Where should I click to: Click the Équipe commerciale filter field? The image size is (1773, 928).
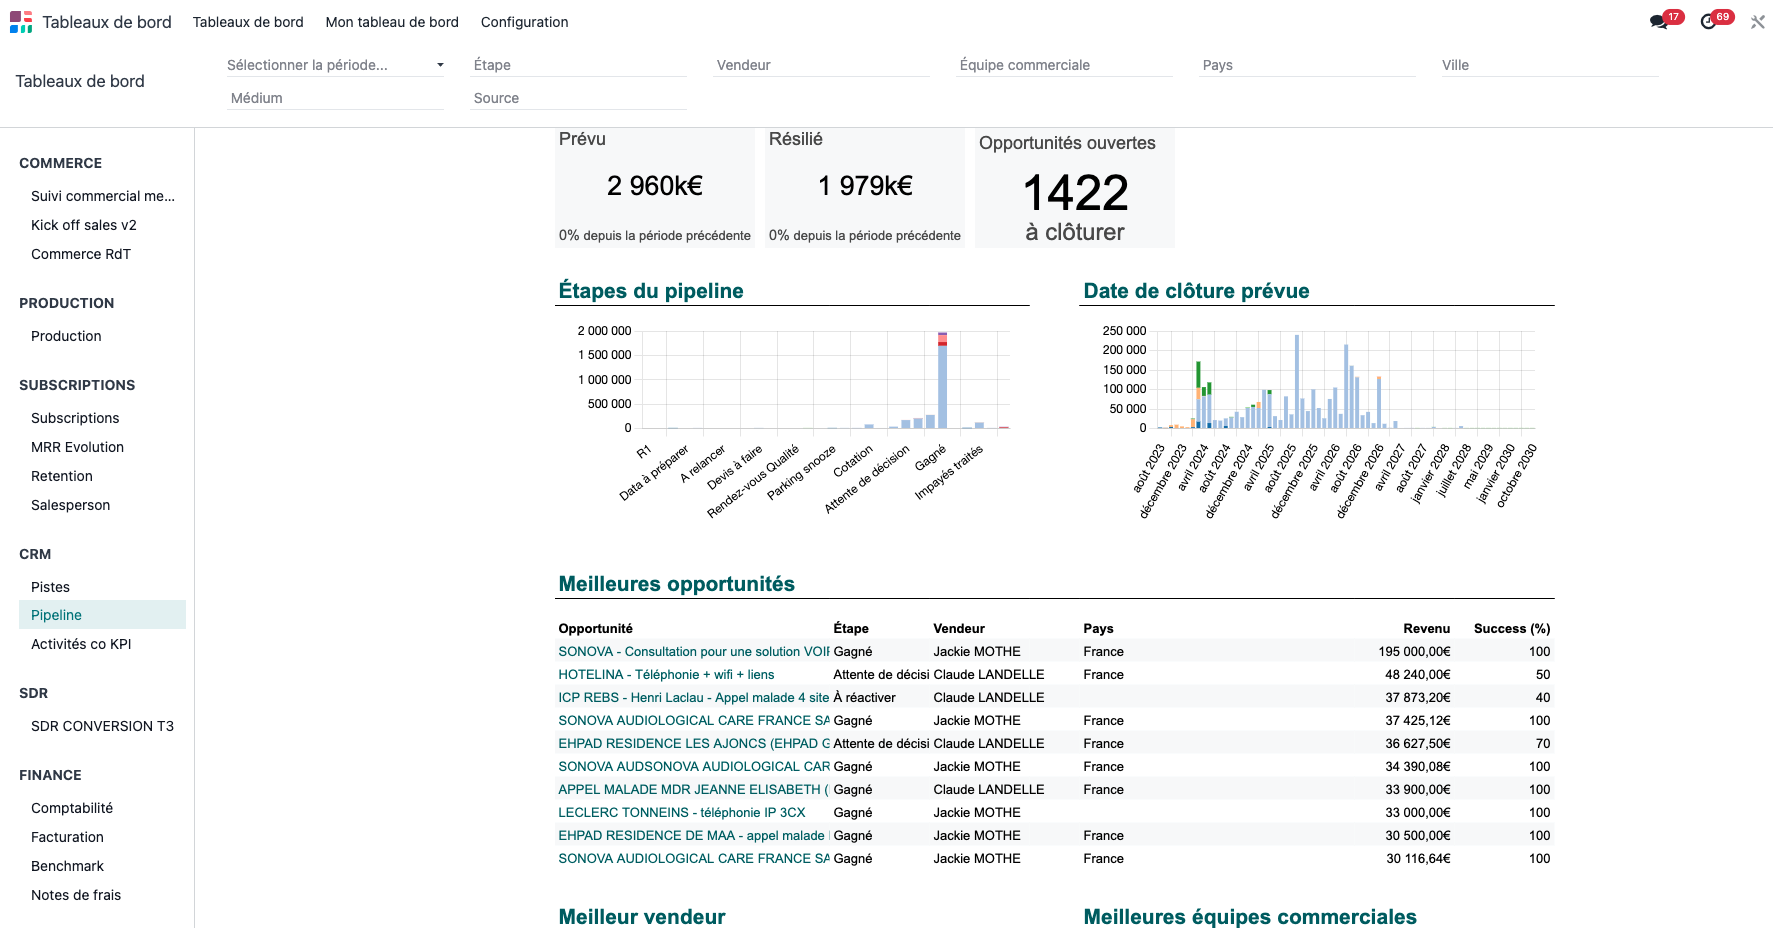click(1065, 65)
